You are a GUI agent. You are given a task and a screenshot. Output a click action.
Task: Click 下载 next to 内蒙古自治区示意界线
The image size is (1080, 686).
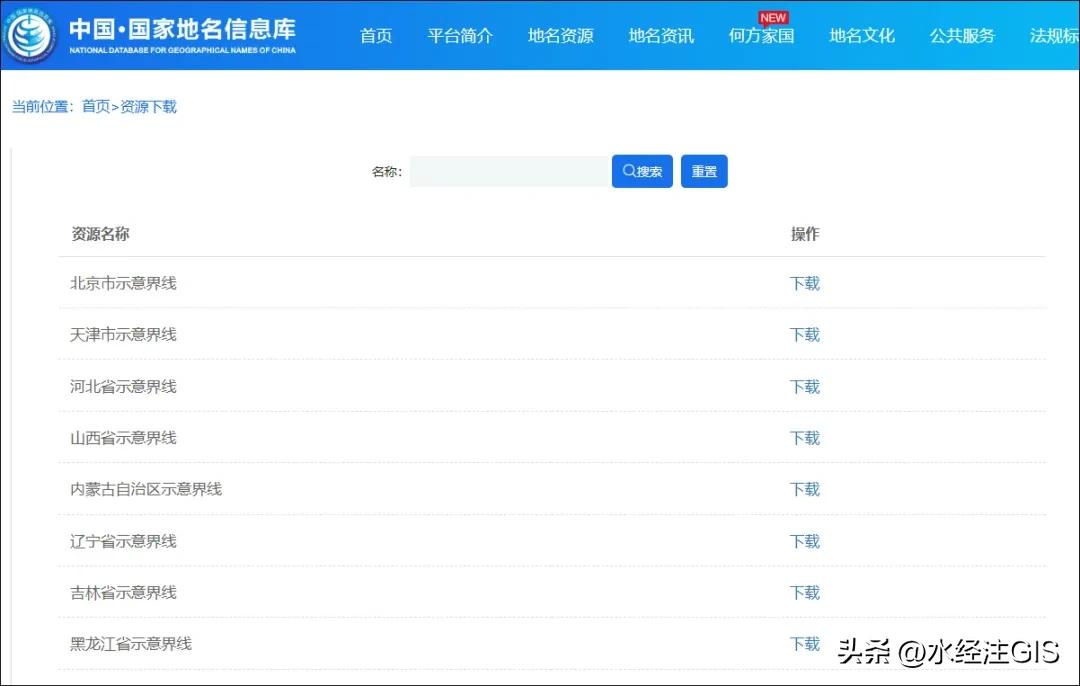(x=805, y=489)
